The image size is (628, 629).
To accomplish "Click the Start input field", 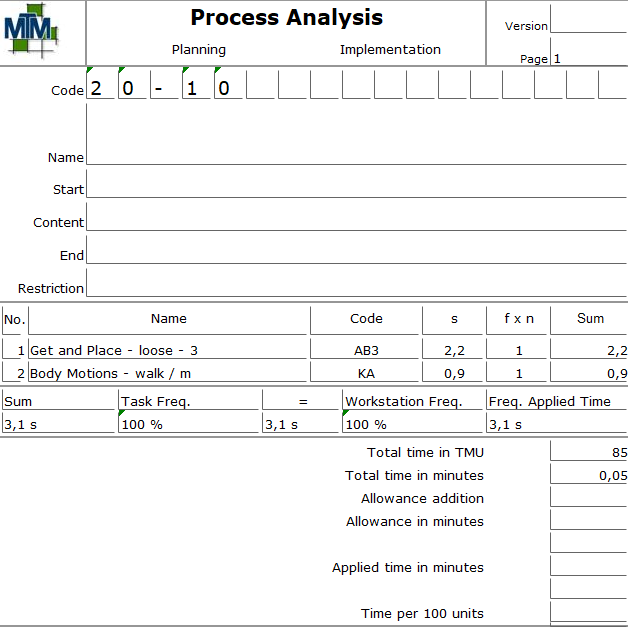I will coord(355,187).
